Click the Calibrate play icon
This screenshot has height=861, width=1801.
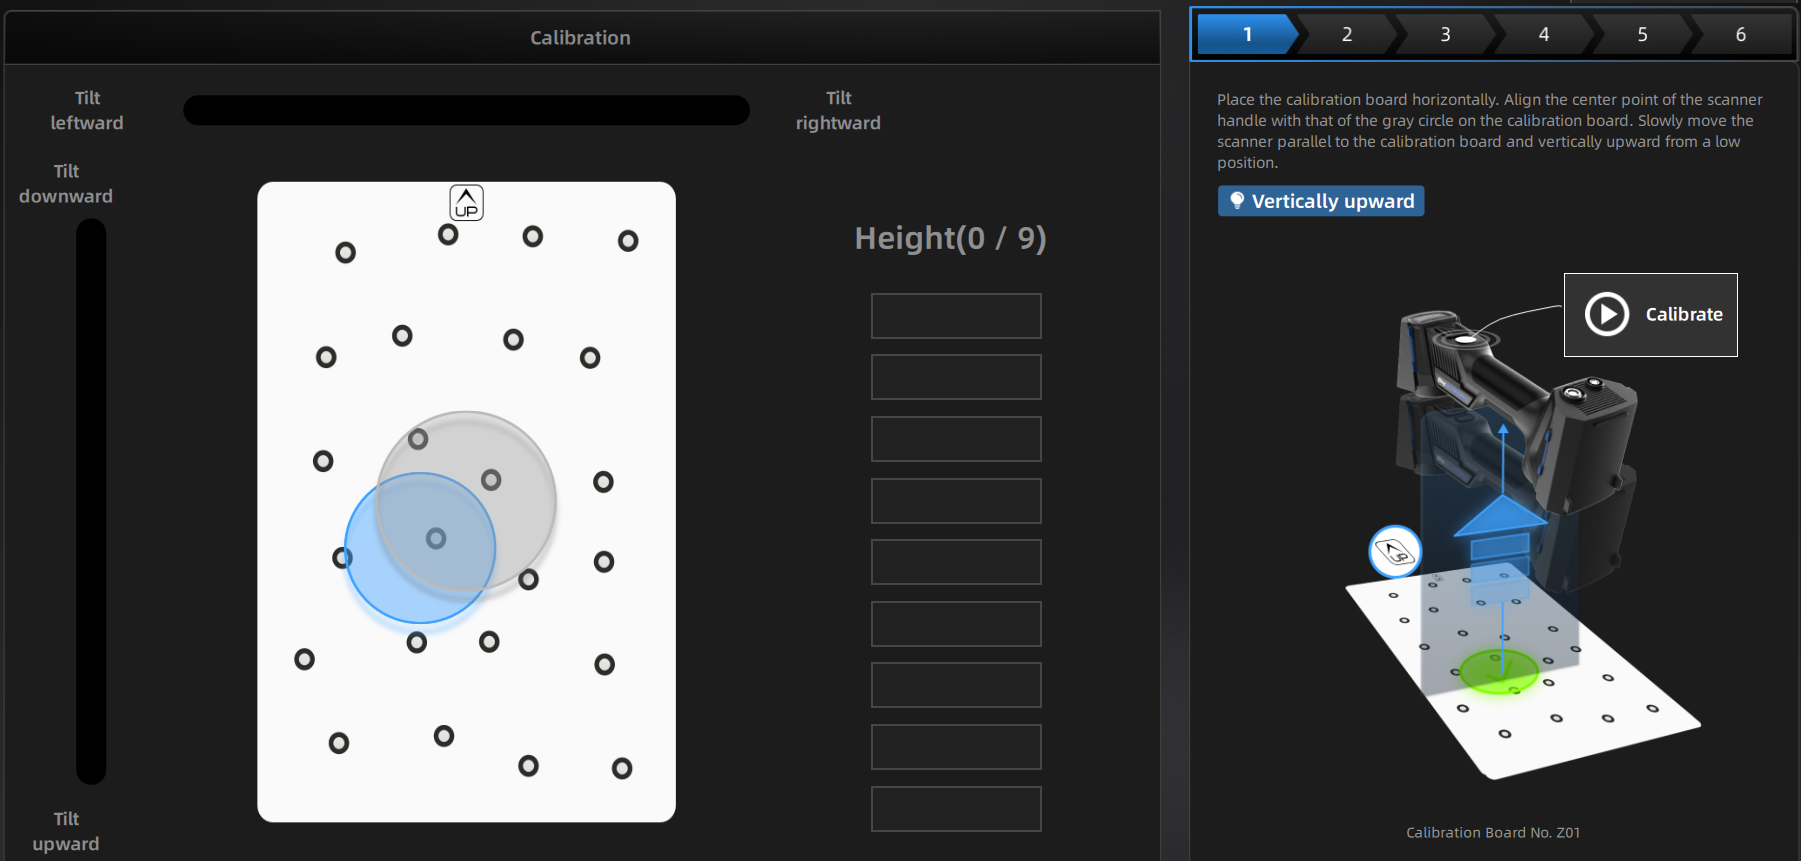[1607, 314]
